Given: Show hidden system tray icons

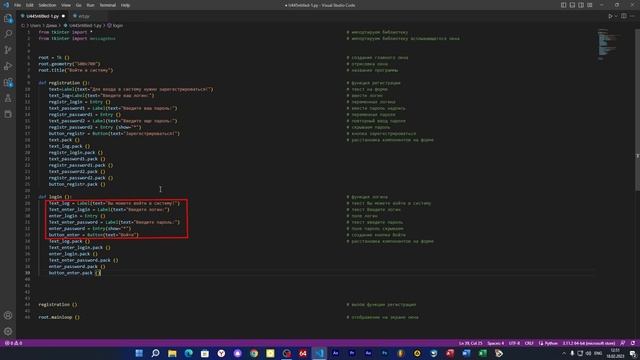Looking at the screenshot, I should tap(564, 353).
